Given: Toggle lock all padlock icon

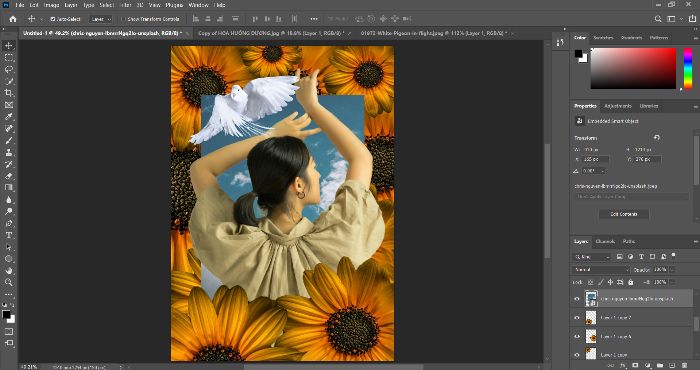Looking at the screenshot, I should [x=630, y=282].
